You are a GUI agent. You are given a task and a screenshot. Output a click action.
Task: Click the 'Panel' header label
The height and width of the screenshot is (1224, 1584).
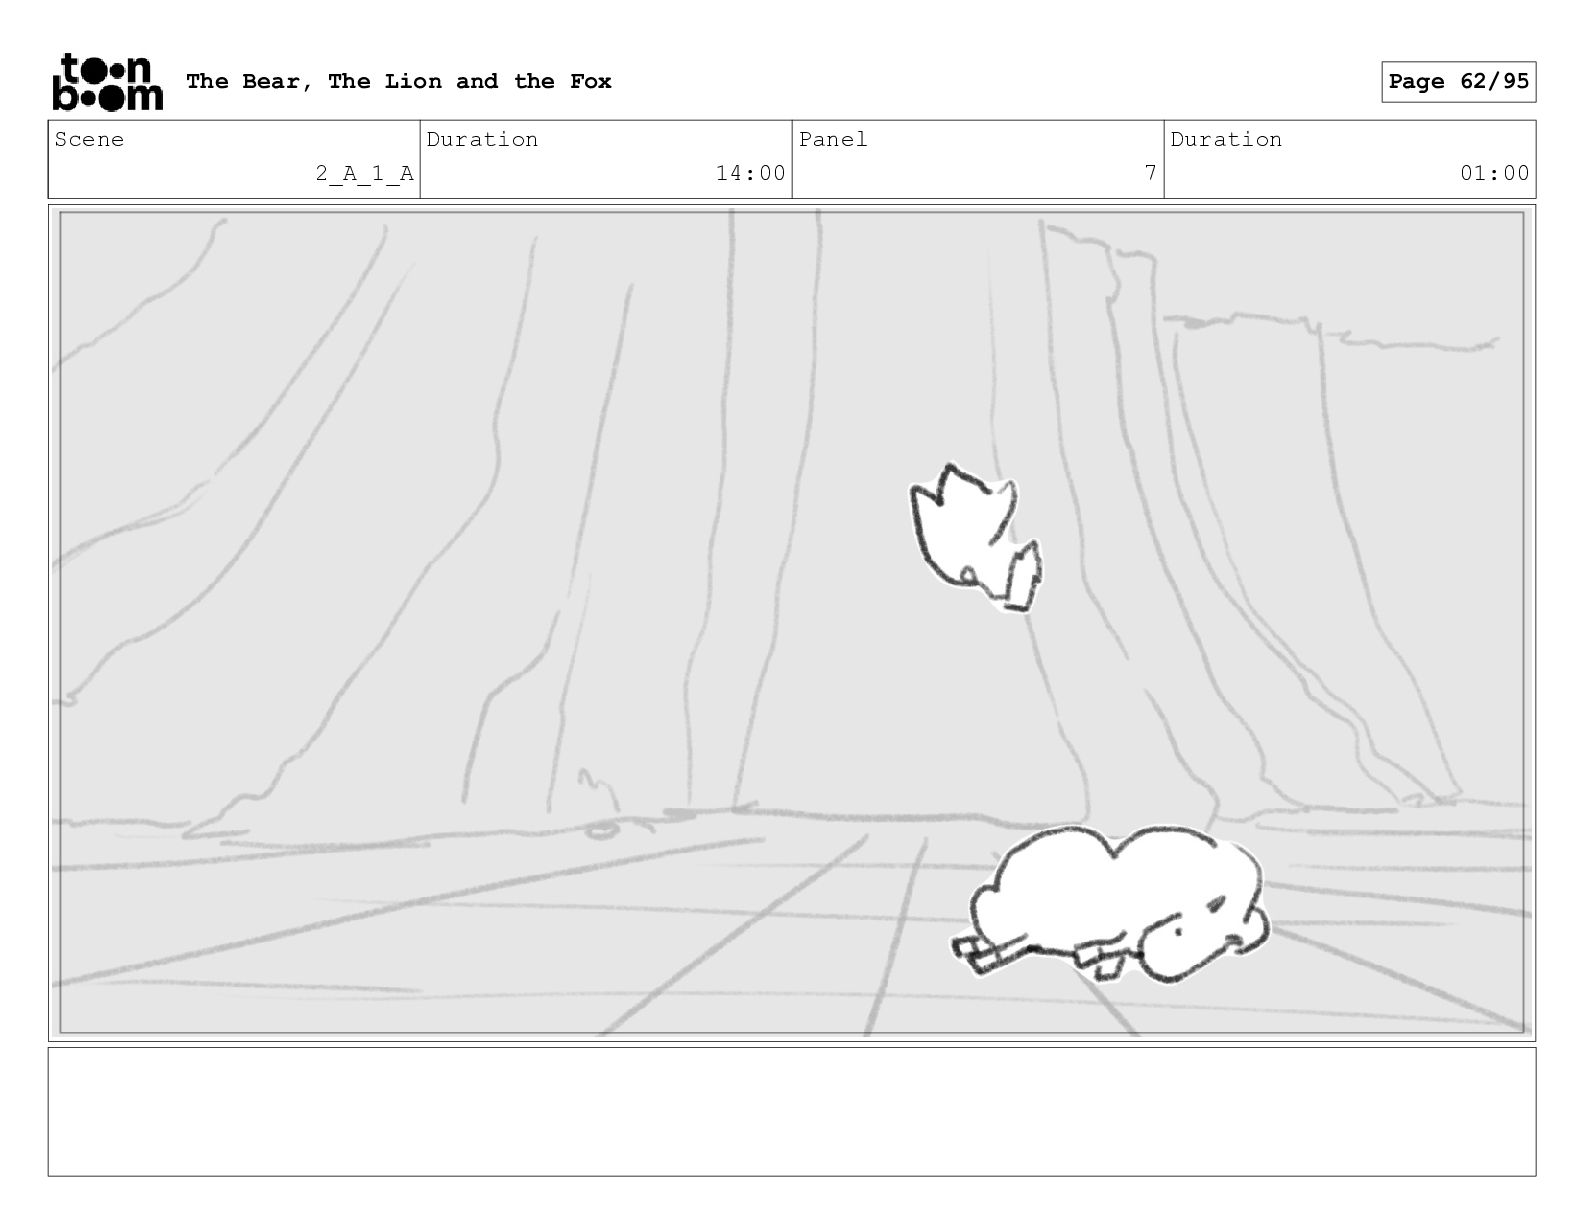tap(833, 139)
